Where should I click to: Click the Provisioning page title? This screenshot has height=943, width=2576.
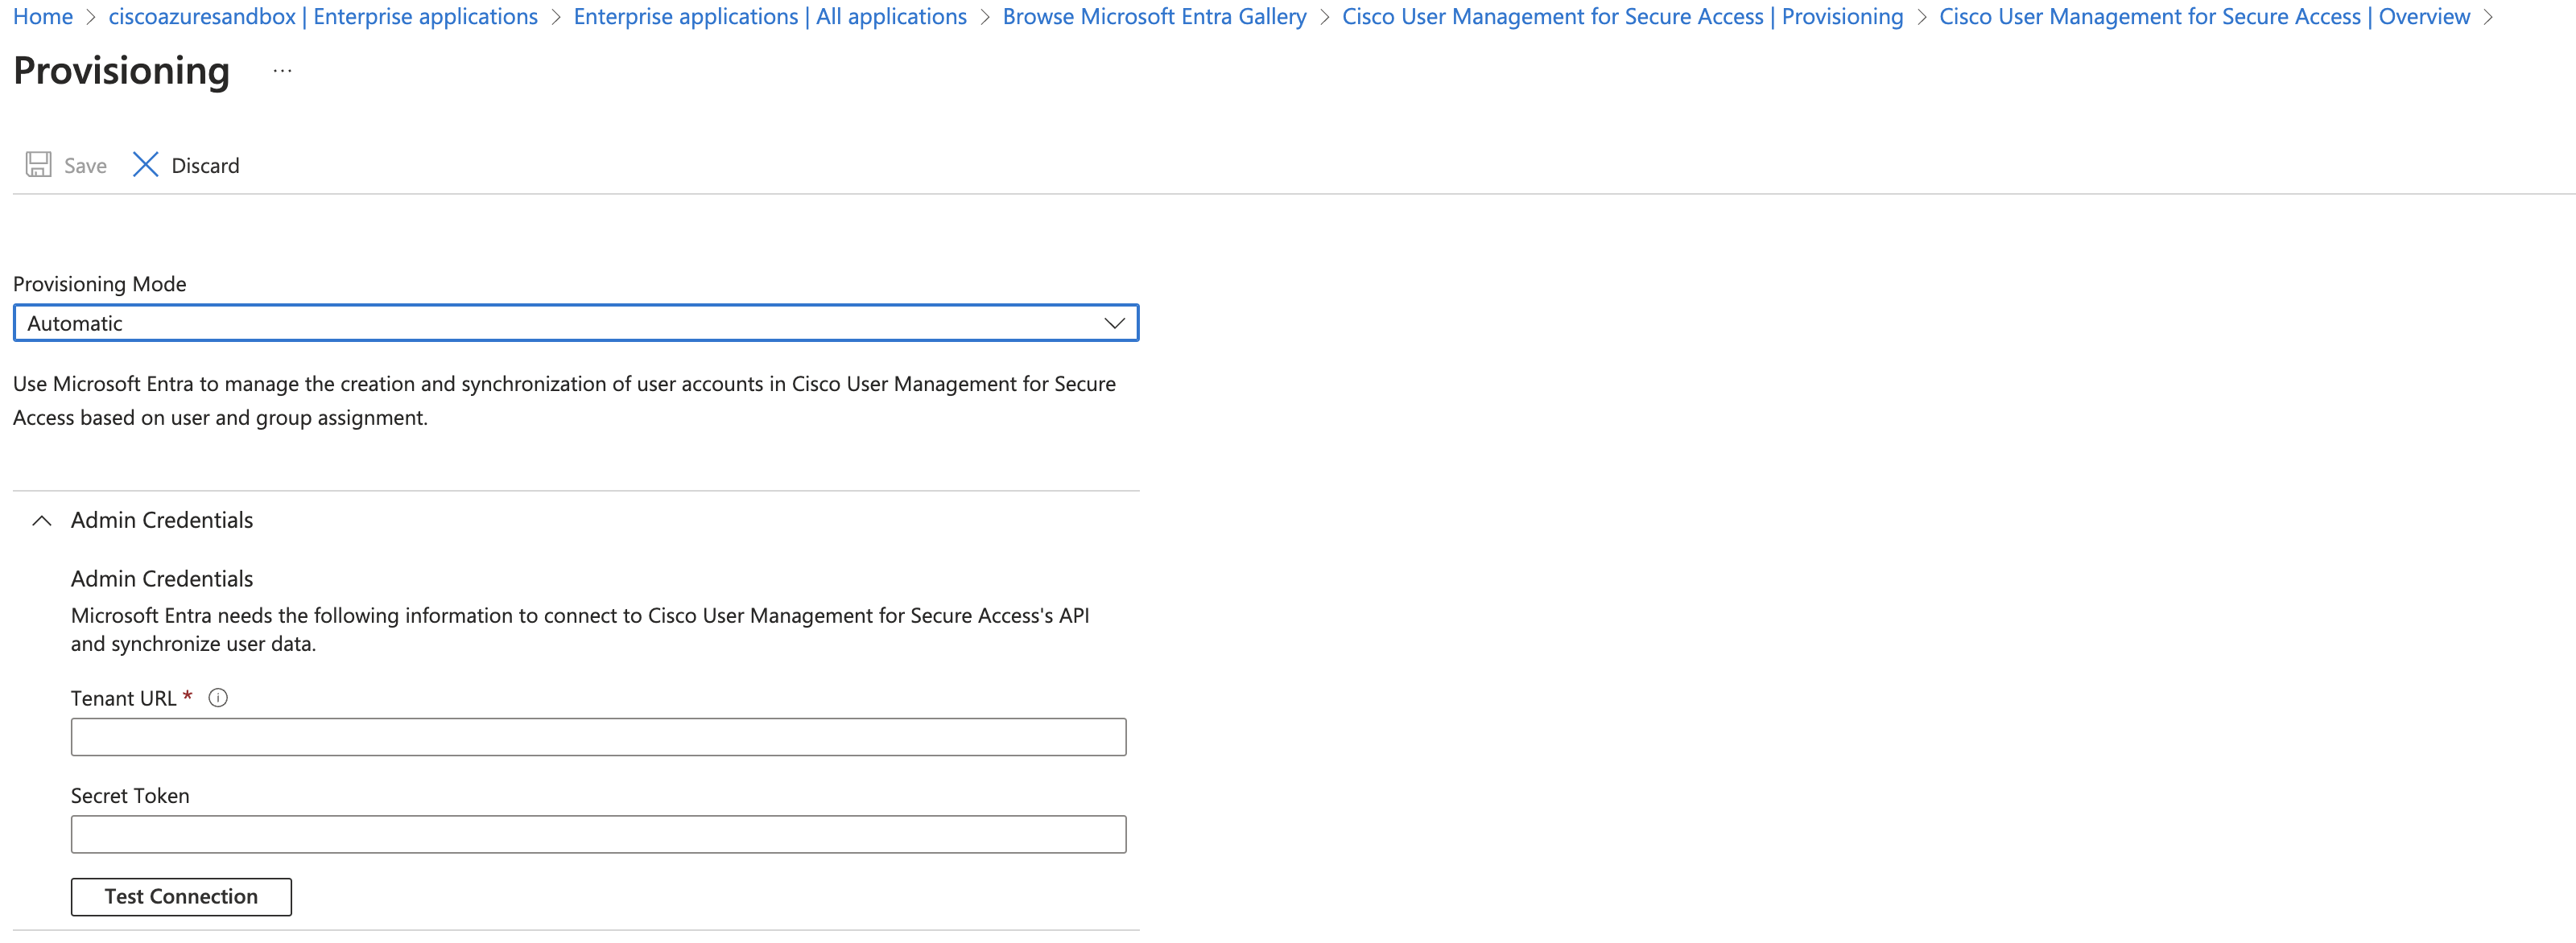(121, 71)
